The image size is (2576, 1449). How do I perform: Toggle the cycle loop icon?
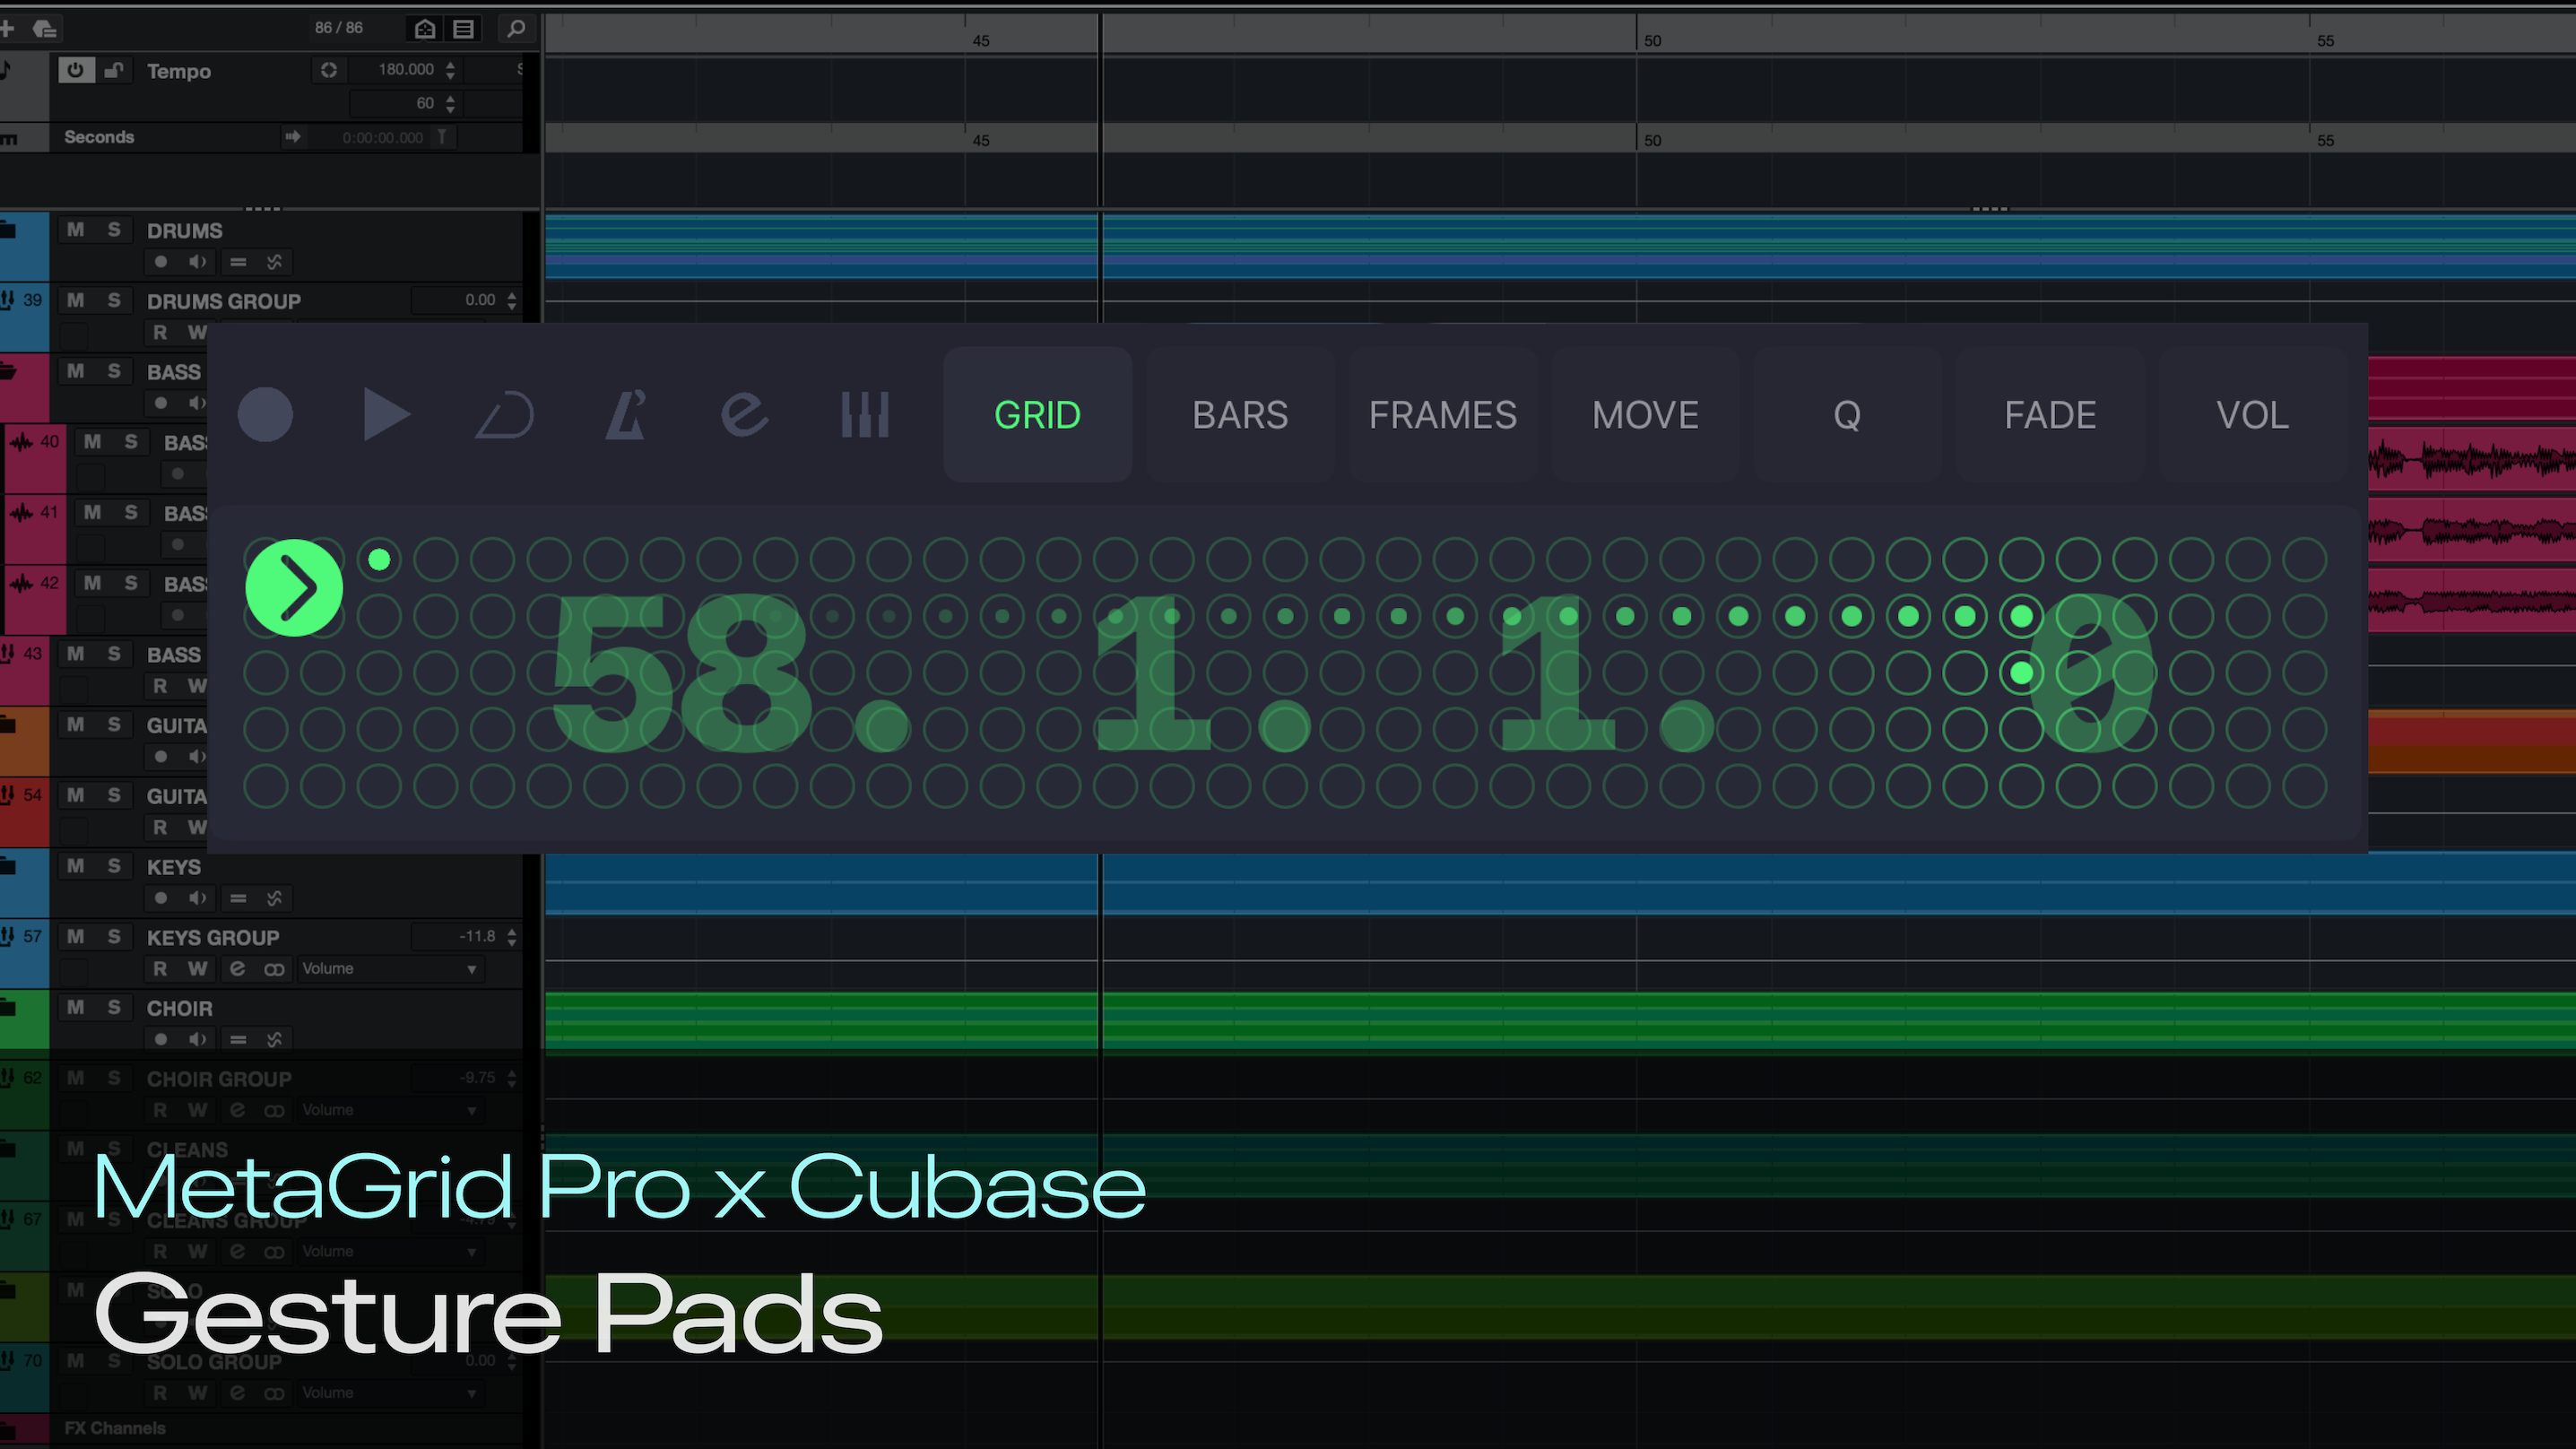tap(505, 415)
